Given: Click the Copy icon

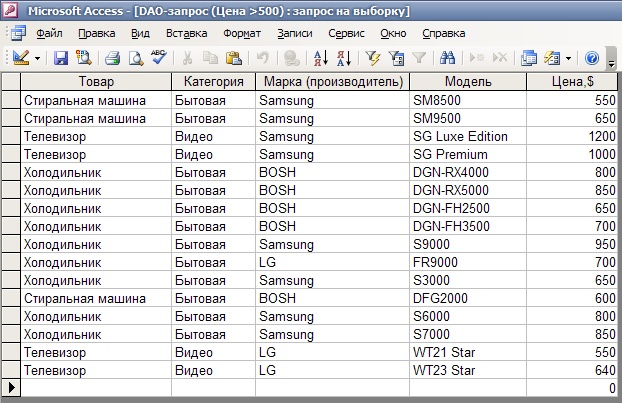Looking at the screenshot, I should pyautogui.click(x=210, y=58).
